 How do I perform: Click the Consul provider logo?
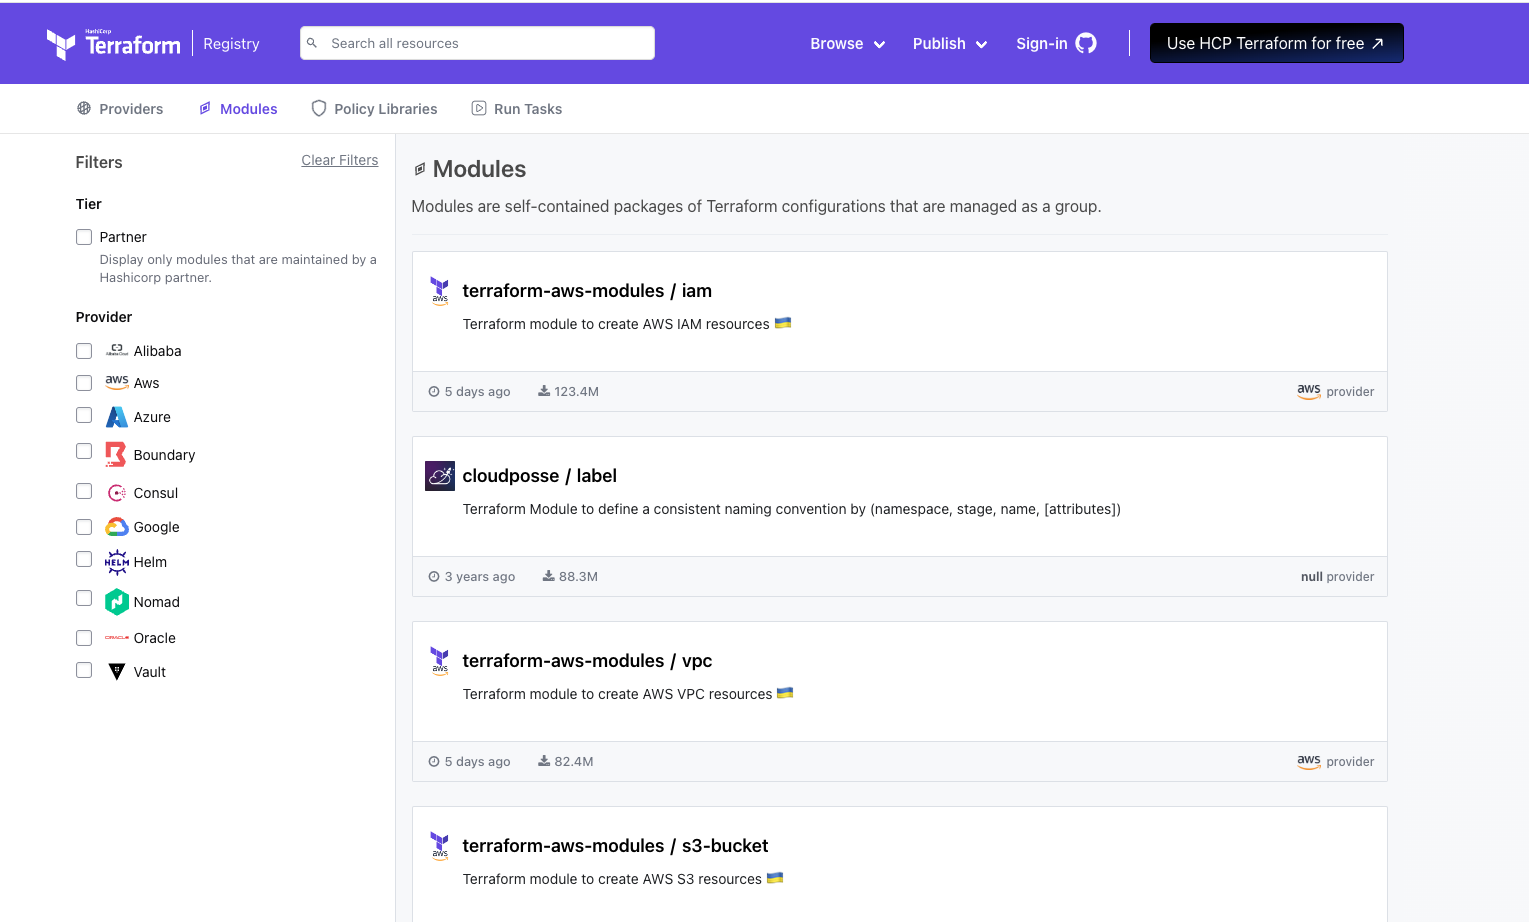click(117, 492)
